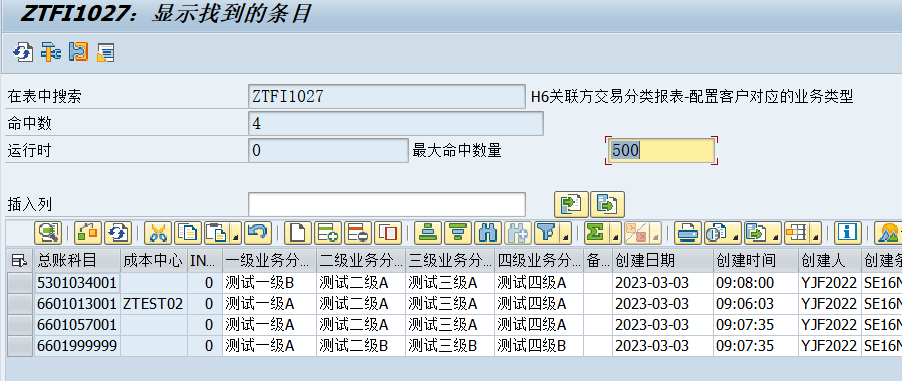Click 6601013001 in the 总账科目 column
This screenshot has height=381, width=902.
tap(77, 304)
